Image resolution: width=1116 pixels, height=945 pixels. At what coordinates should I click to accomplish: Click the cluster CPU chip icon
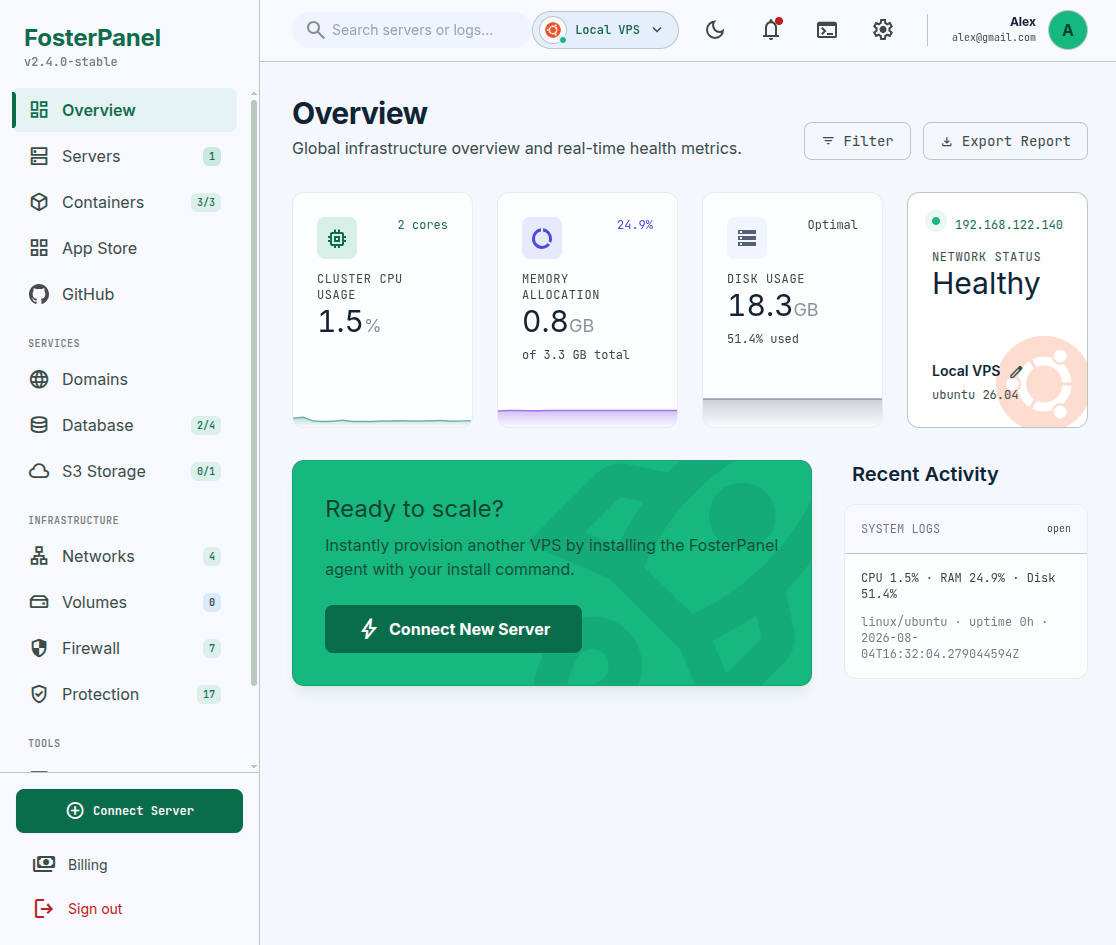337,238
